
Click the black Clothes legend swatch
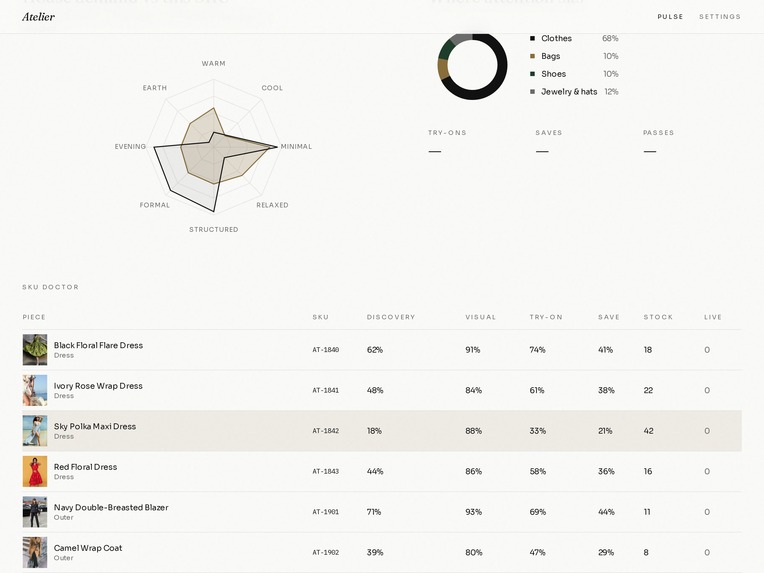coord(532,38)
